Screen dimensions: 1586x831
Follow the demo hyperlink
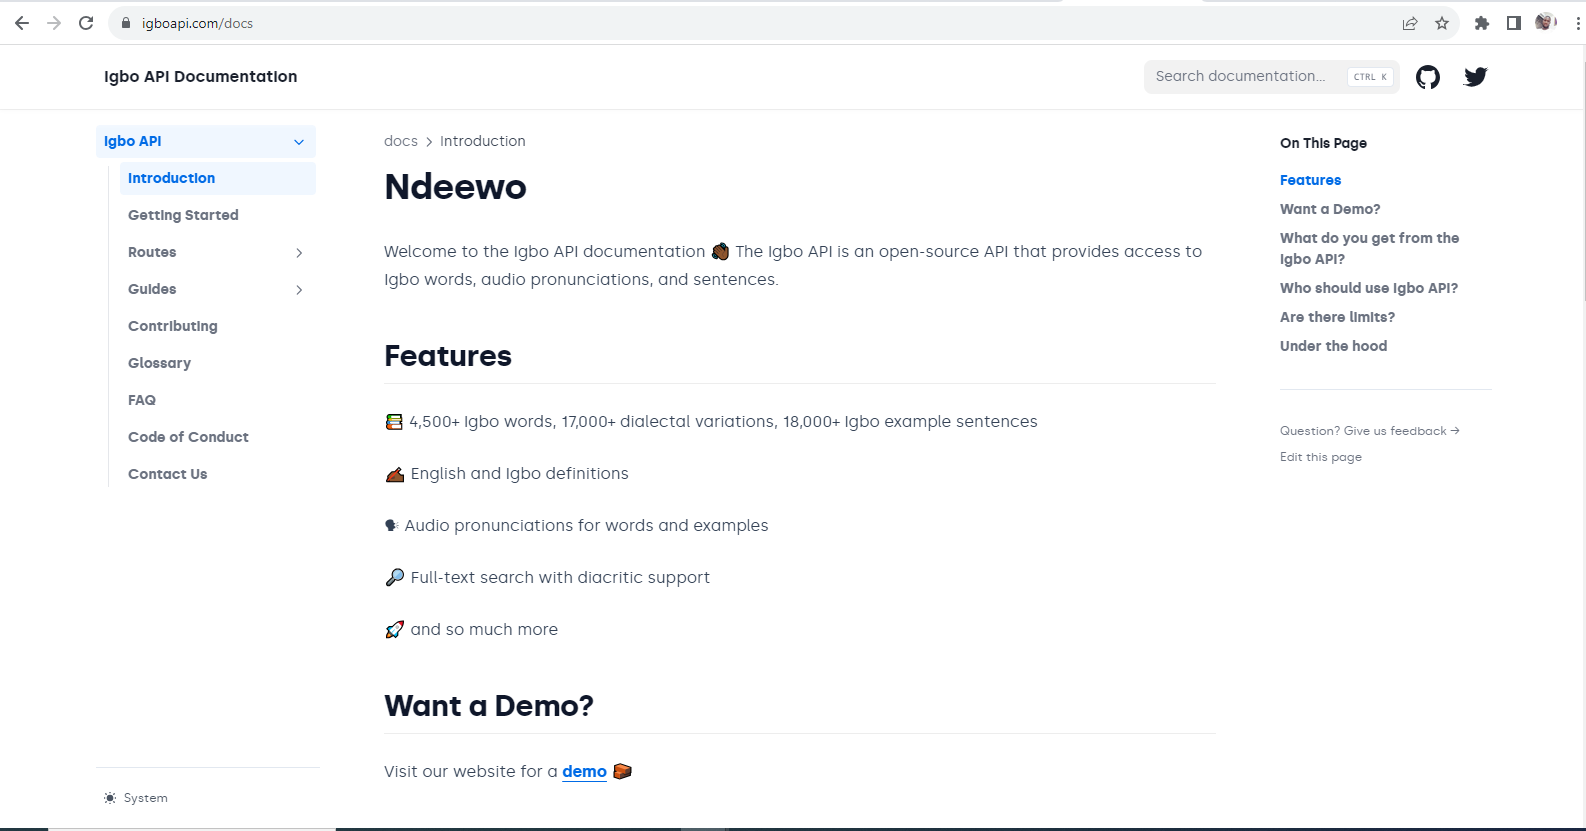point(584,771)
